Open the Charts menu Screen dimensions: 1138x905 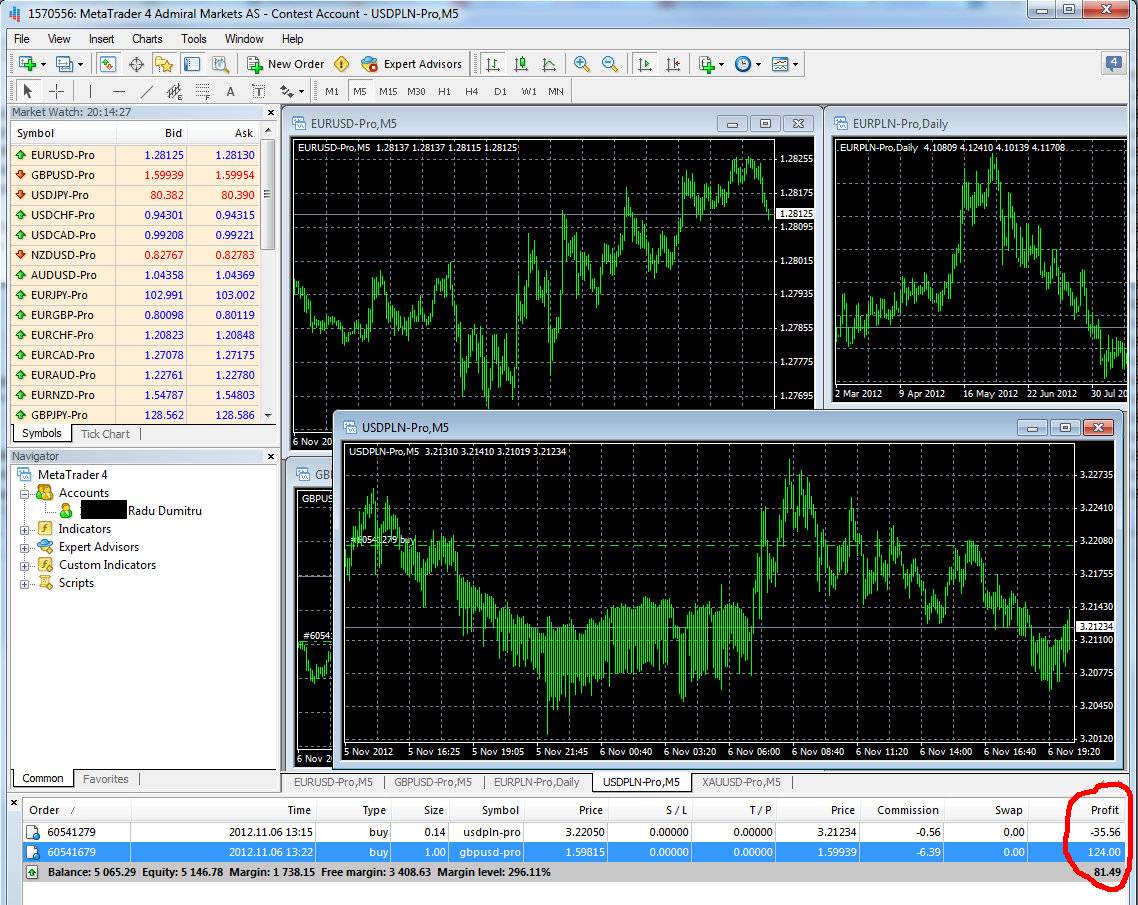click(x=147, y=38)
